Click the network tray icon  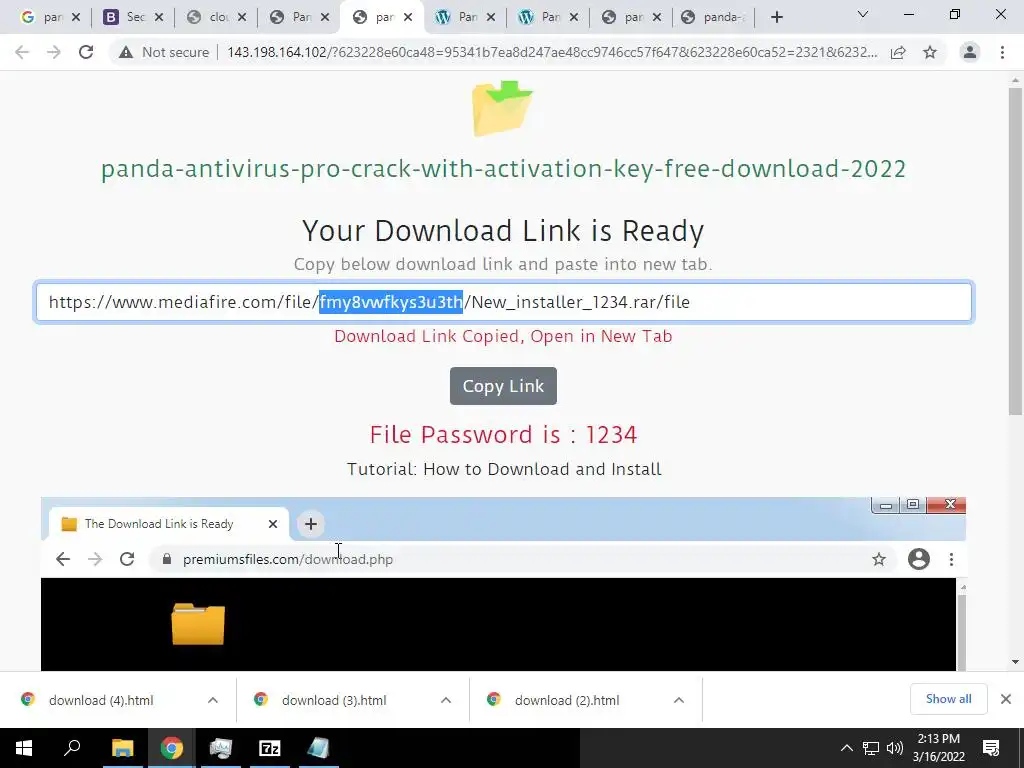(x=871, y=748)
